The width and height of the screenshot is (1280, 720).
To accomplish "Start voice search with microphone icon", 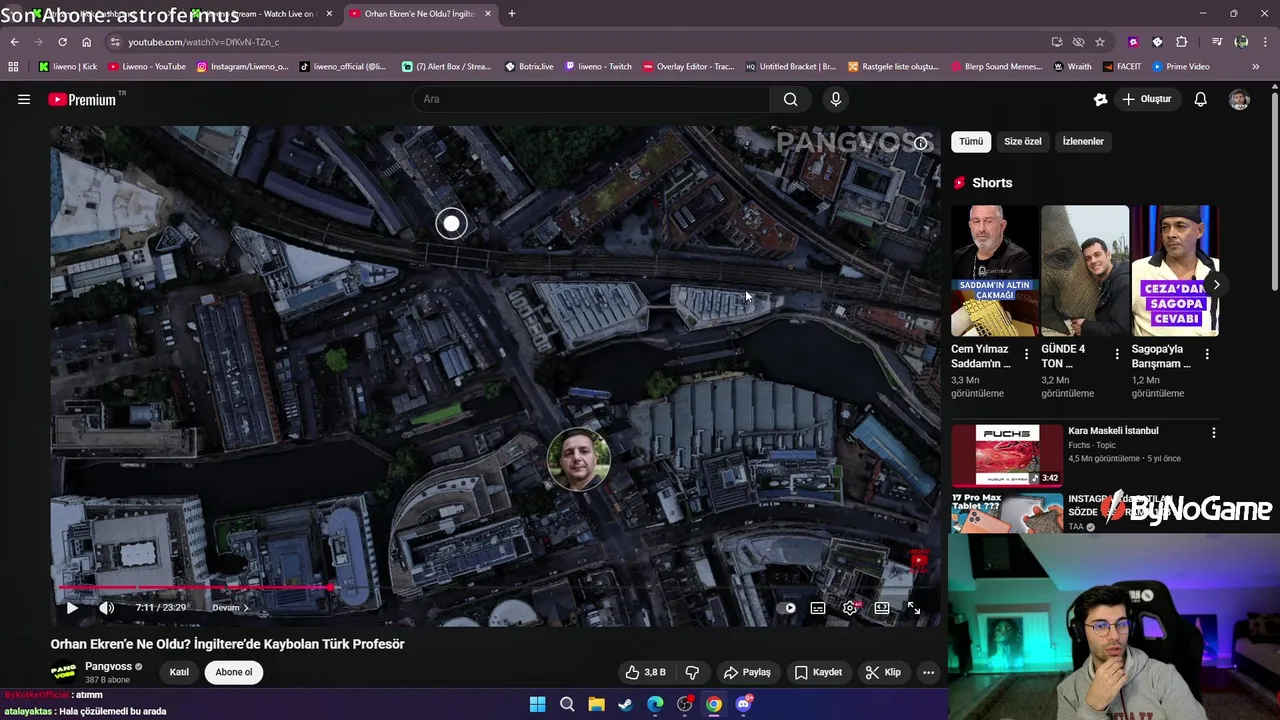I will click(x=836, y=99).
